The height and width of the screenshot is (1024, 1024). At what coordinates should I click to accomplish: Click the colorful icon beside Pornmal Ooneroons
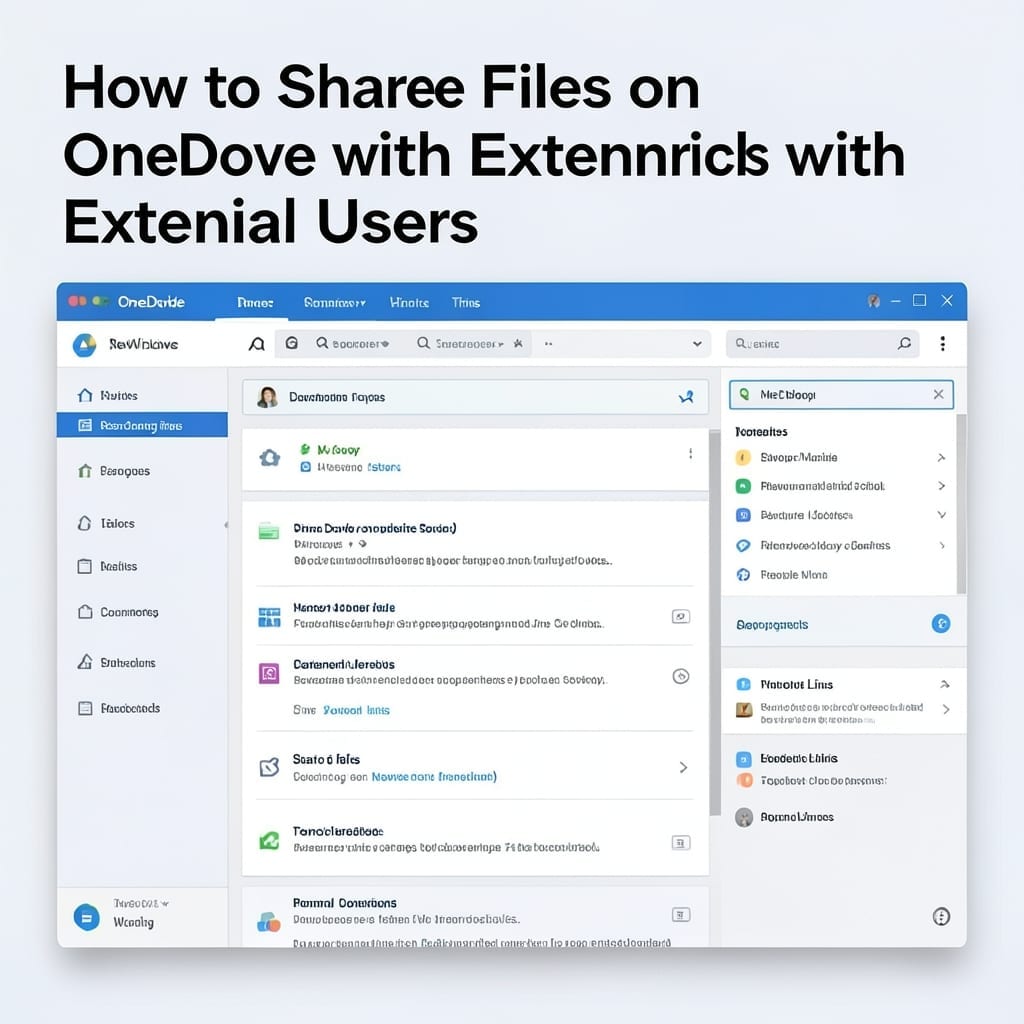(268, 921)
